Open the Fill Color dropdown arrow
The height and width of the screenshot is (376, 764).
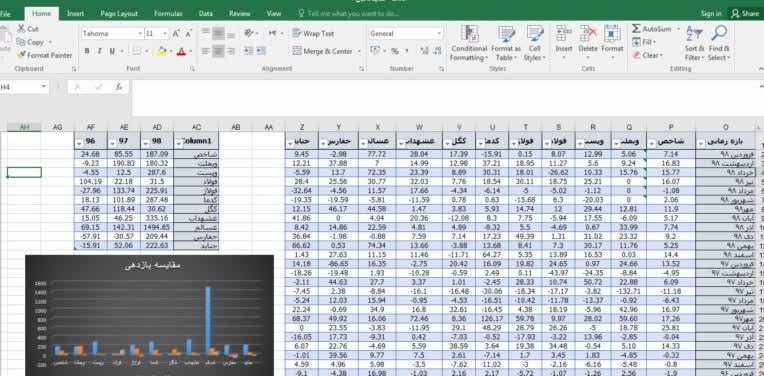tap(171, 51)
